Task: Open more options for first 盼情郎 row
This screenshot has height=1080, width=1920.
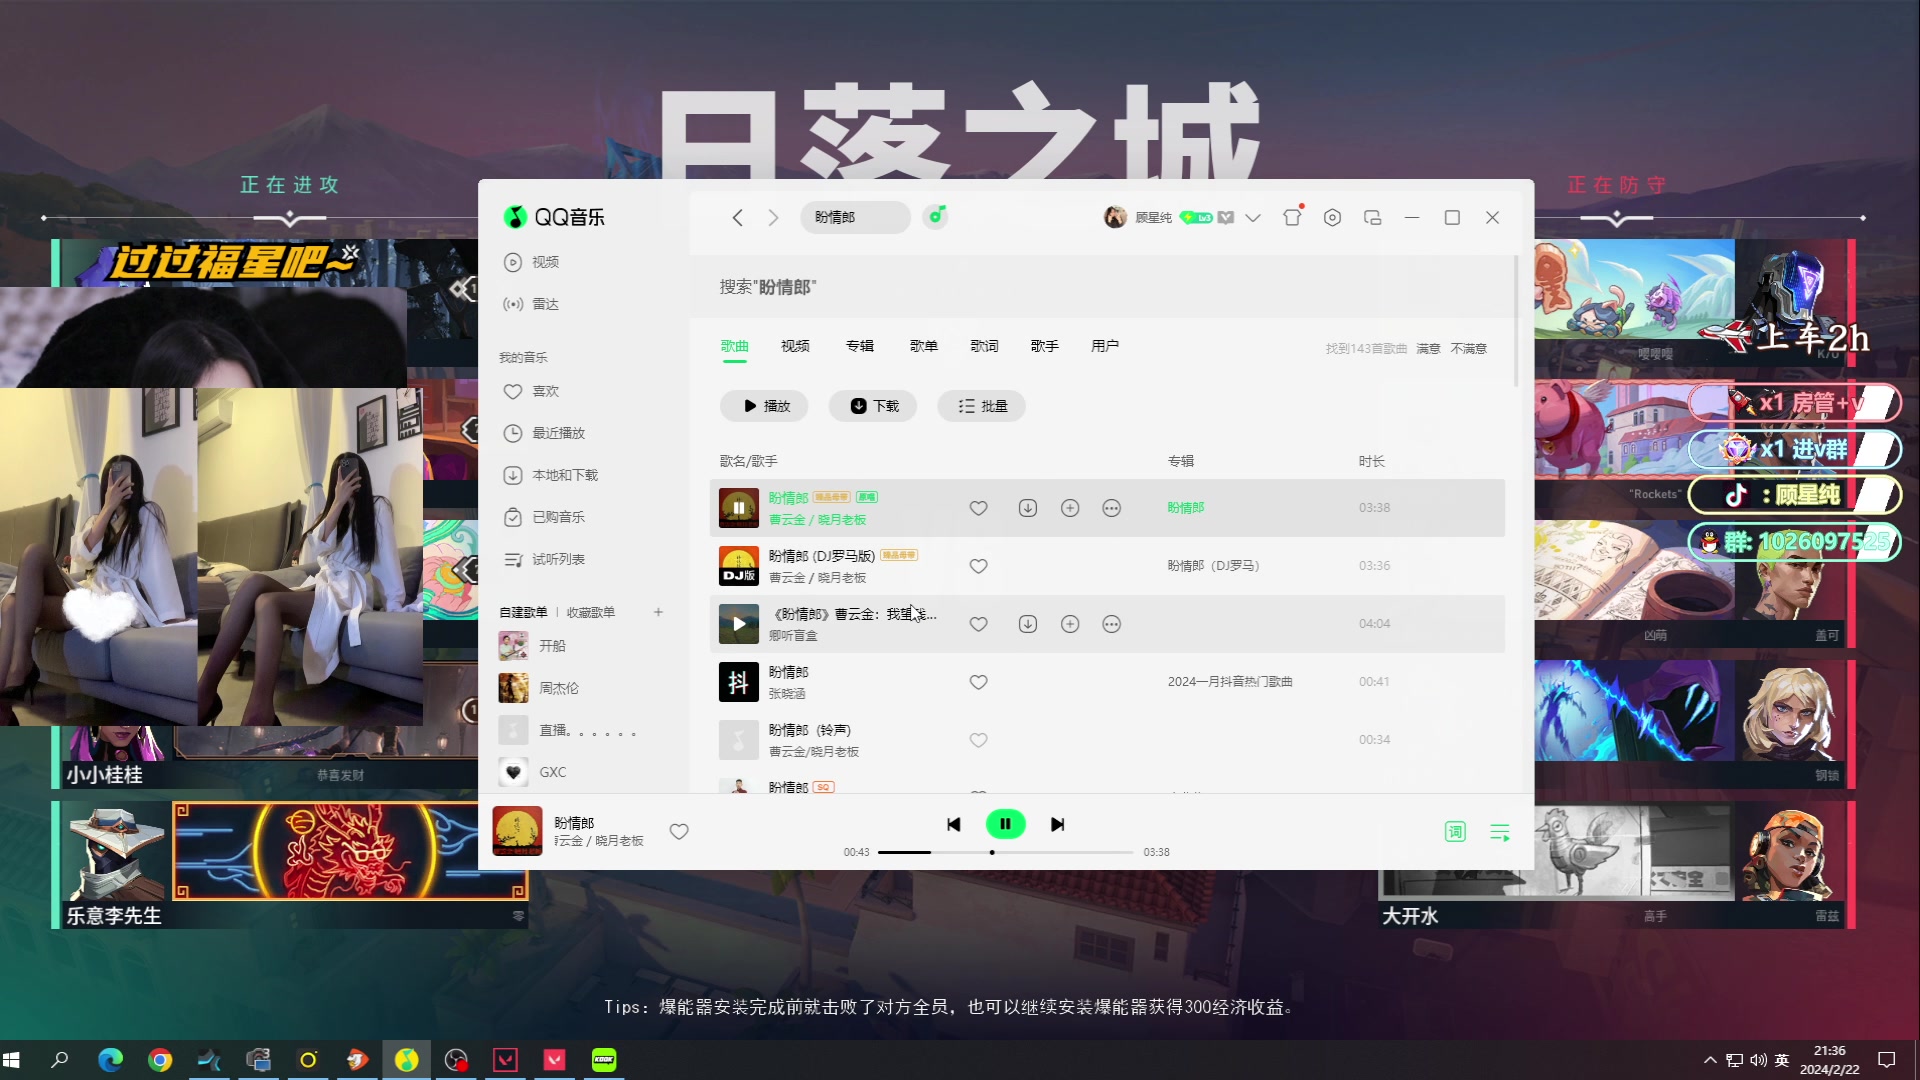Action: click(x=1111, y=508)
